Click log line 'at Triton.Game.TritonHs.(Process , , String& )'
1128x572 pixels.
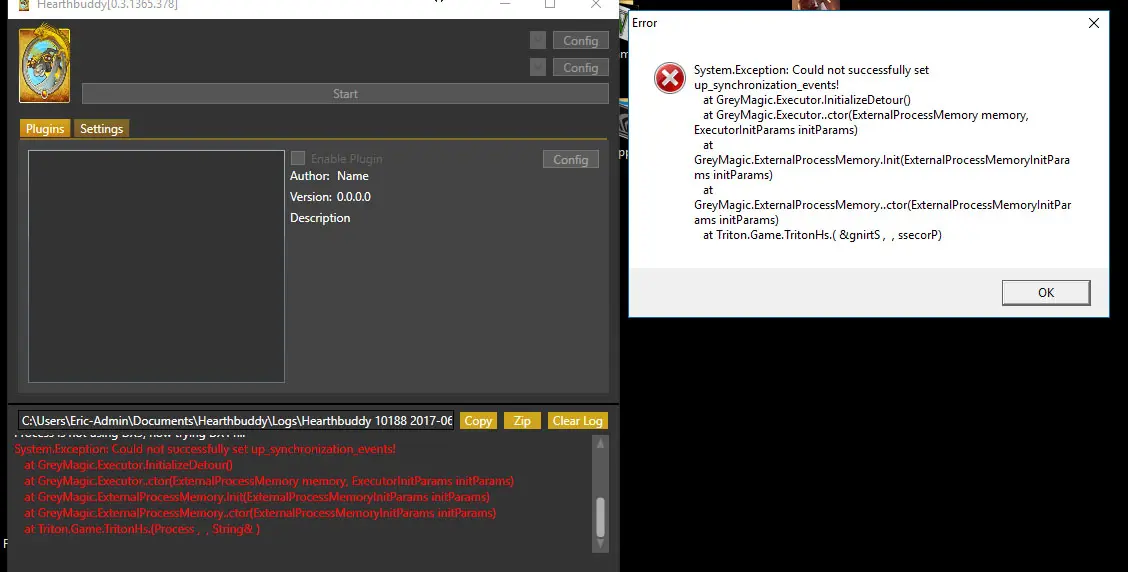pyautogui.click(x=142, y=529)
